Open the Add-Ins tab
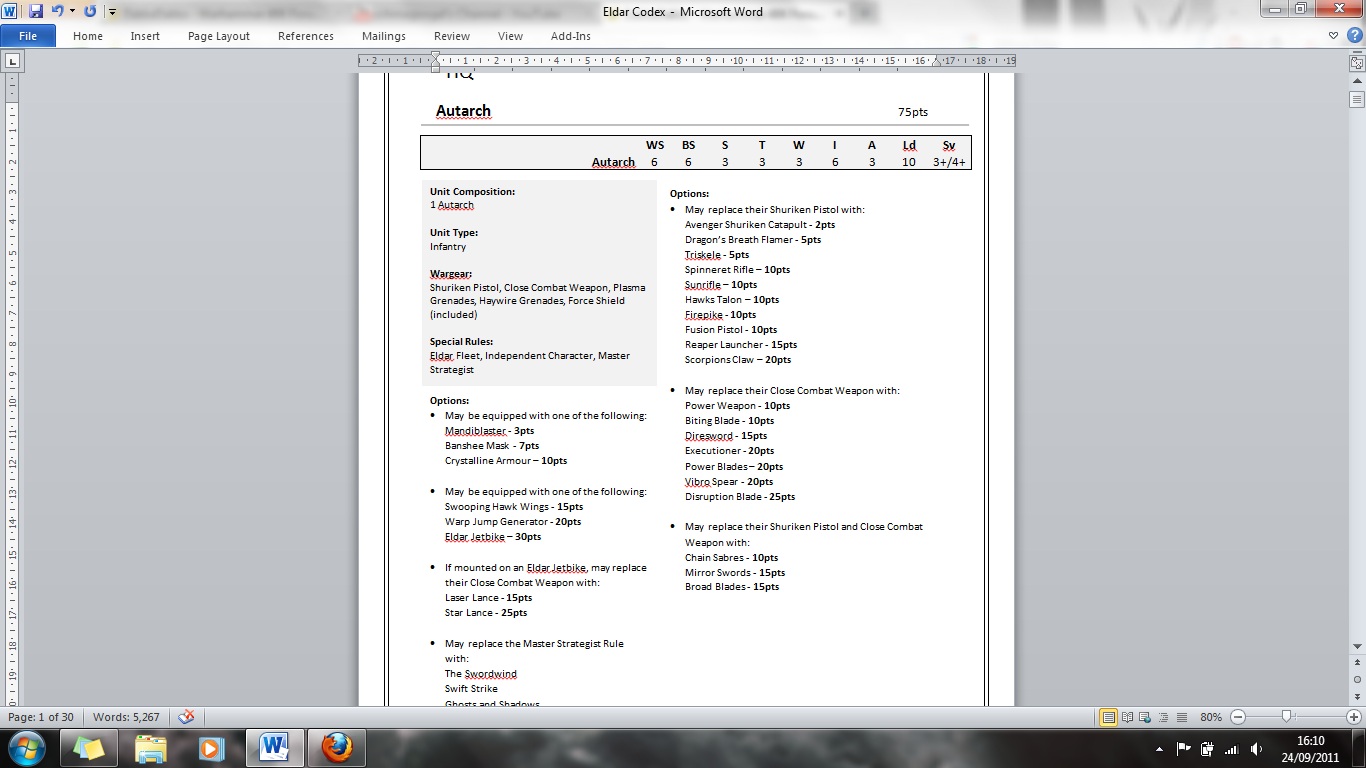1366x768 pixels. pyautogui.click(x=571, y=36)
